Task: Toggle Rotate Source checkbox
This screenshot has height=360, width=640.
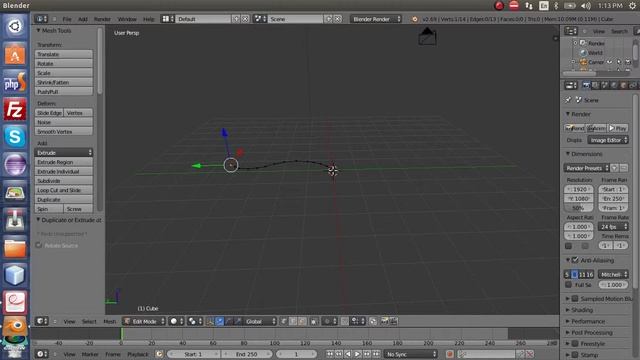Action: coord(39,245)
